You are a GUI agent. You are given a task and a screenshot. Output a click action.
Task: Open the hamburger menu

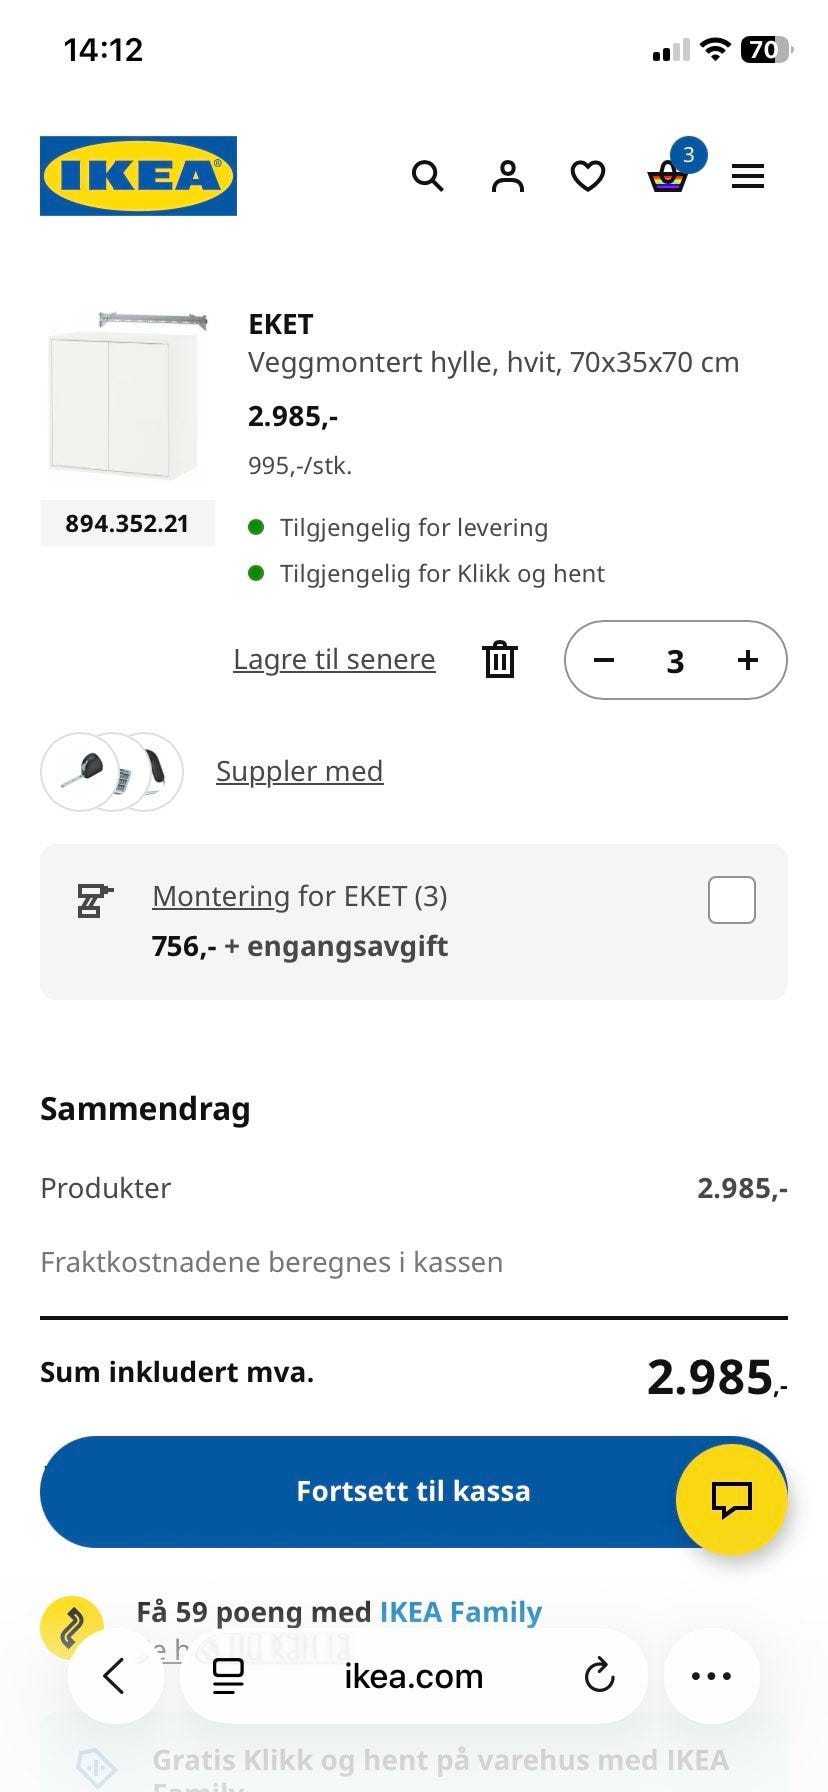coord(748,177)
